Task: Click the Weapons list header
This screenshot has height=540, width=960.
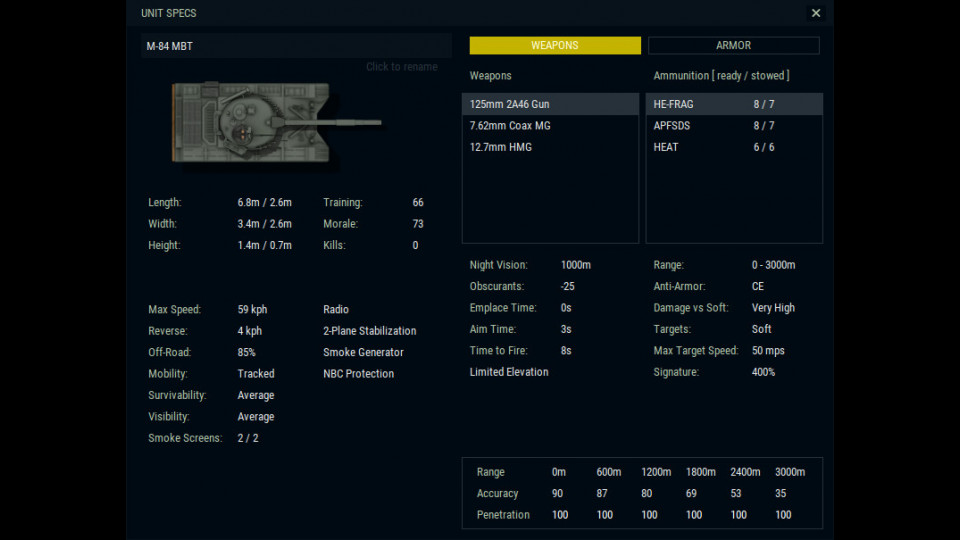Action: click(490, 75)
